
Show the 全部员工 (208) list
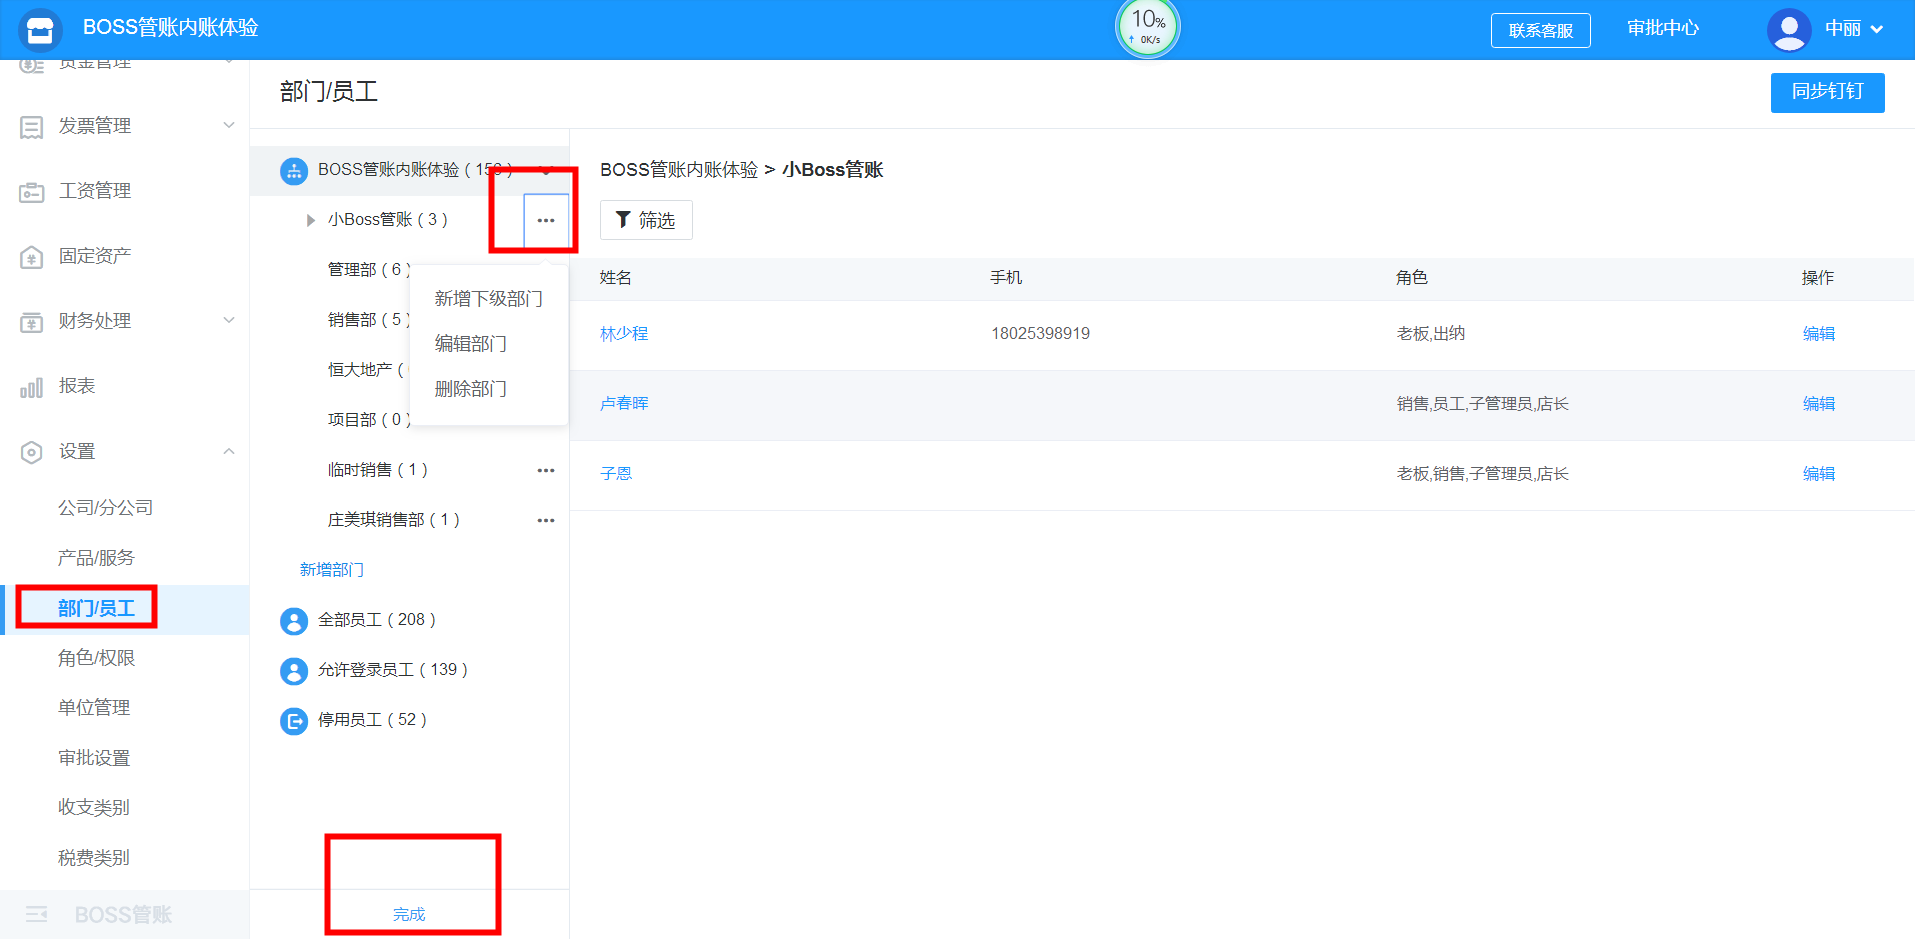point(377,620)
